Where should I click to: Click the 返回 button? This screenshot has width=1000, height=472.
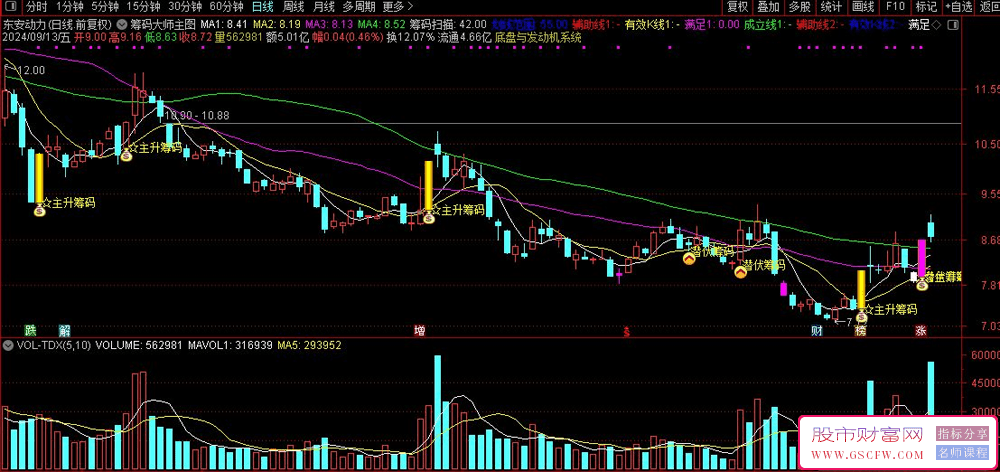(989, 7)
